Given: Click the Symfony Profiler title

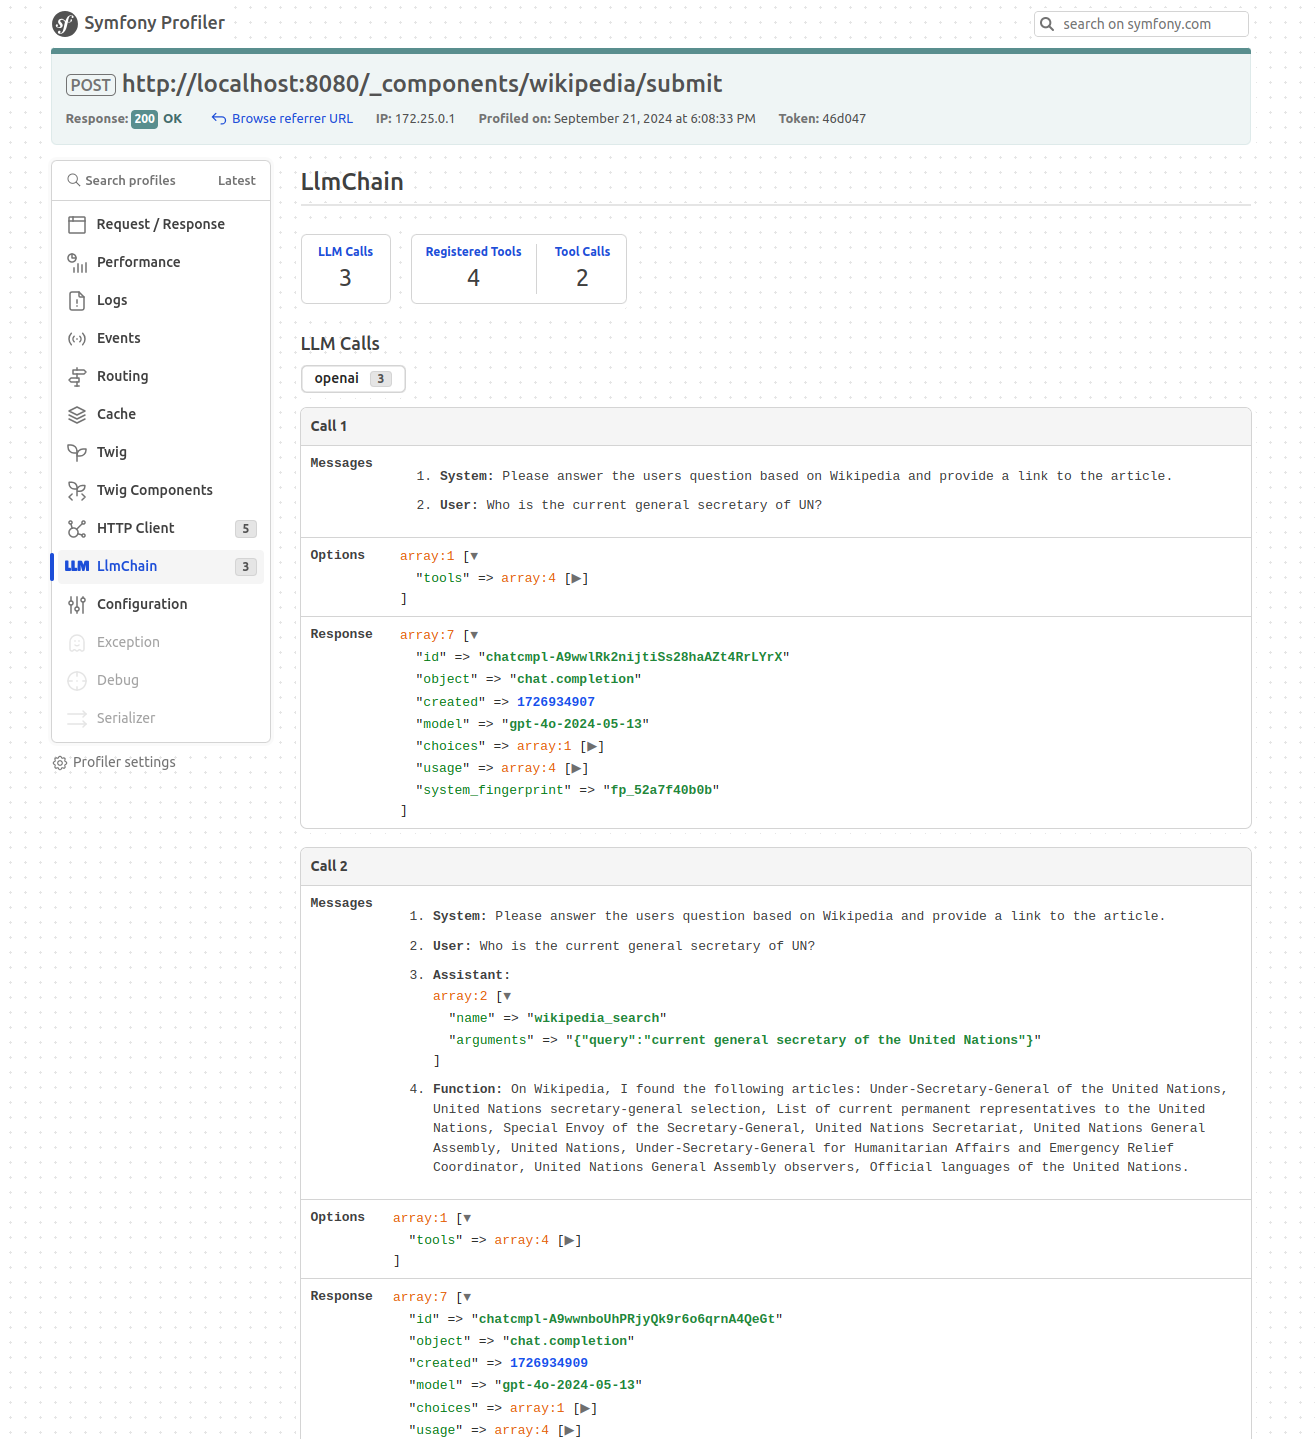Looking at the screenshot, I should point(154,23).
